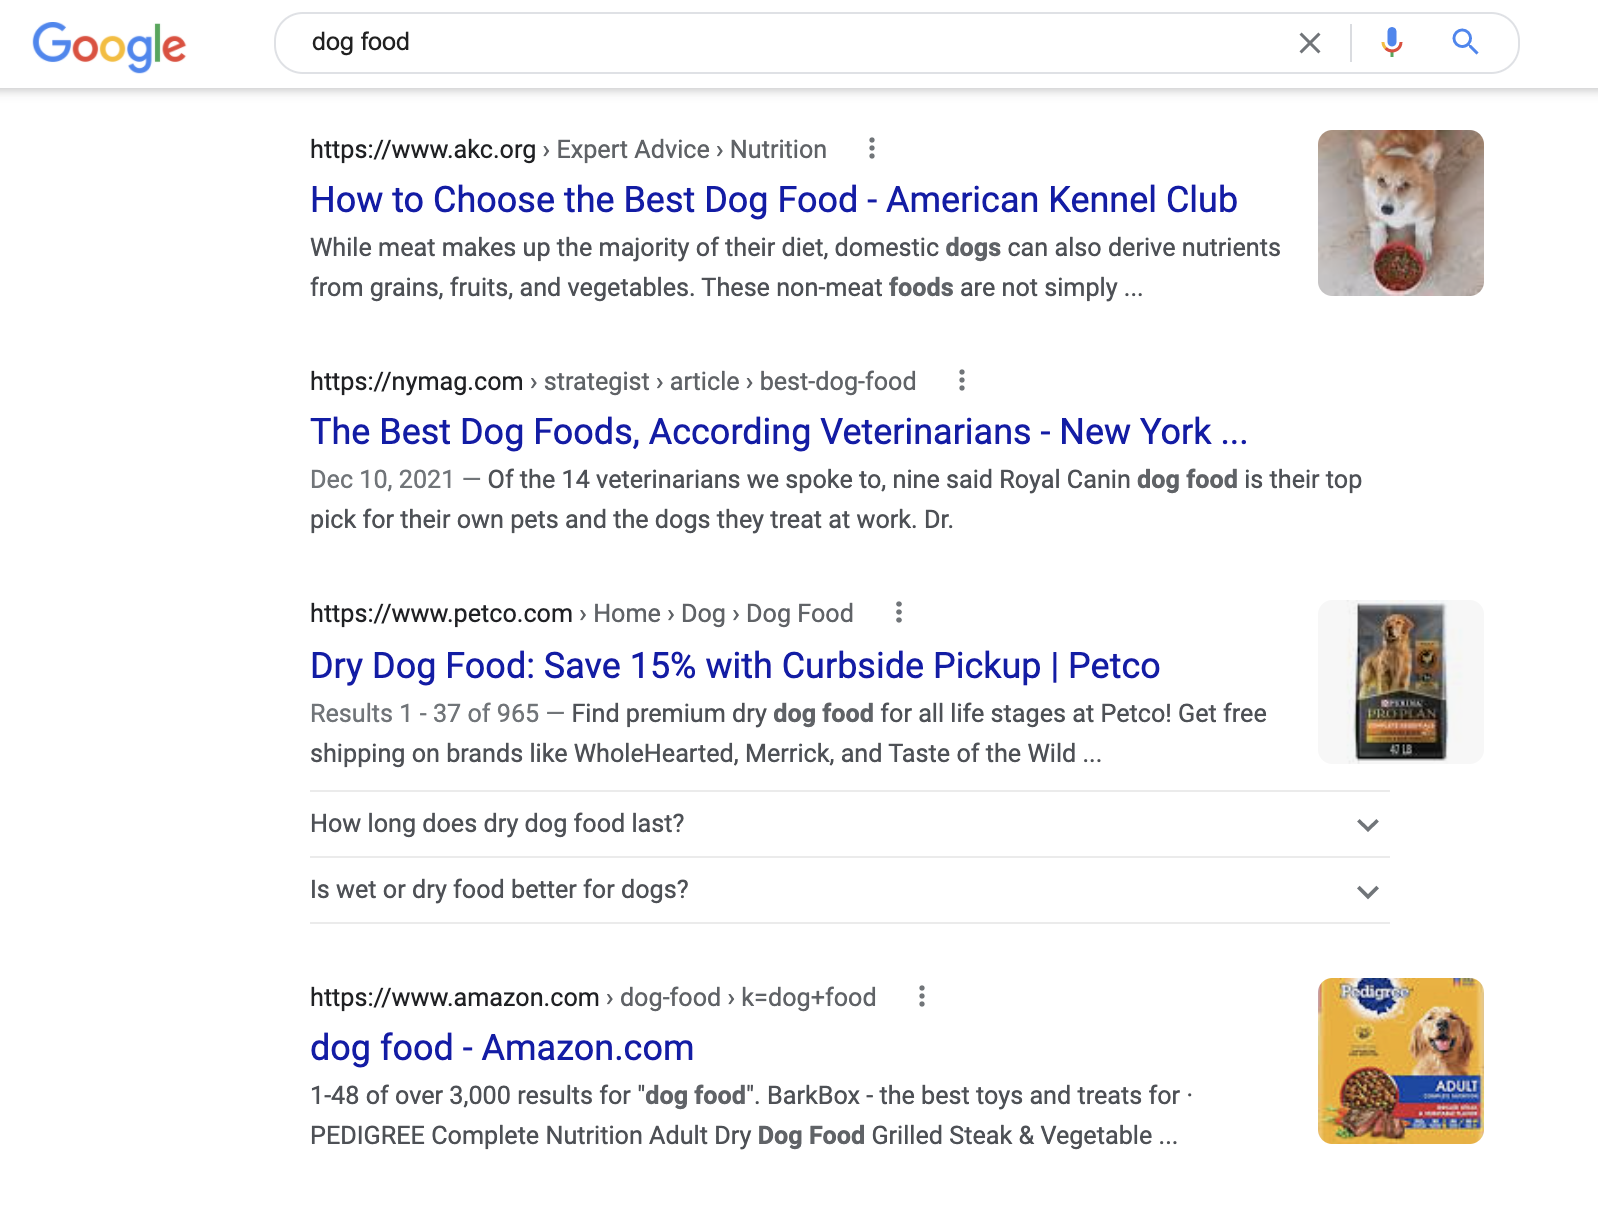The width and height of the screenshot is (1598, 1216).
Task: Click chevron beside dry dog food last question
Action: tap(1367, 825)
